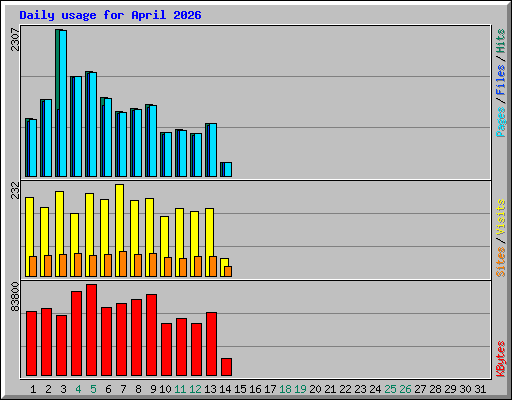Click the orange sites bar for day 1
This screenshot has width=512, height=400.
33,266
